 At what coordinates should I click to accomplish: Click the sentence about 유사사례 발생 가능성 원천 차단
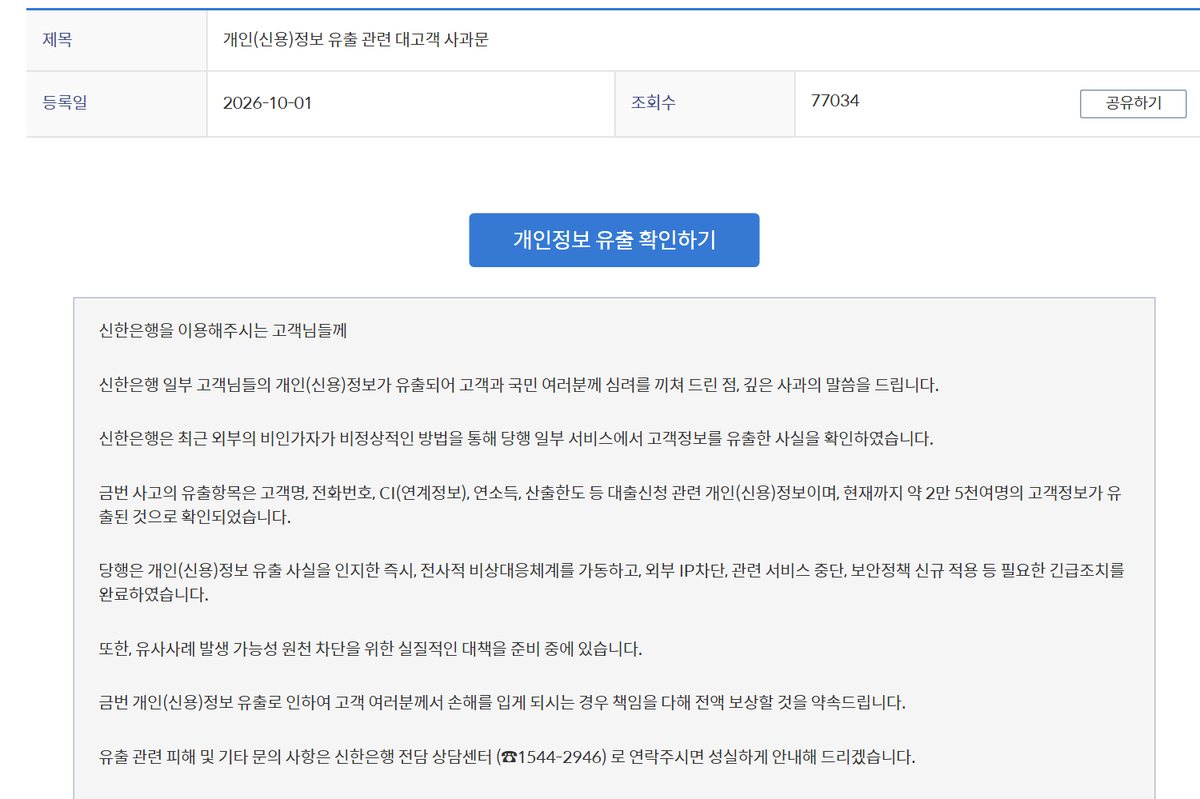click(x=371, y=649)
